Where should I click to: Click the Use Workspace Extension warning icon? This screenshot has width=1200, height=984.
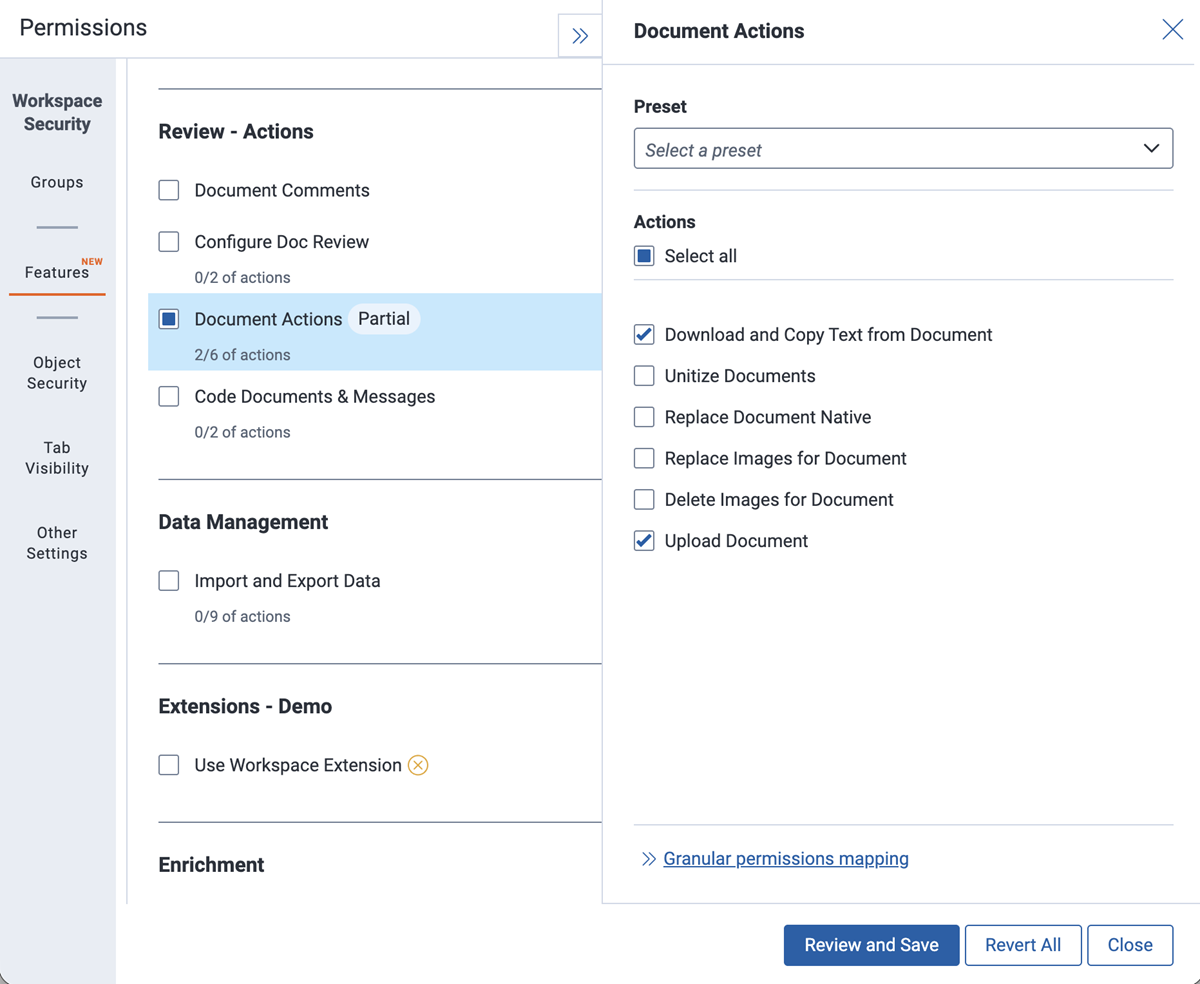(x=418, y=766)
